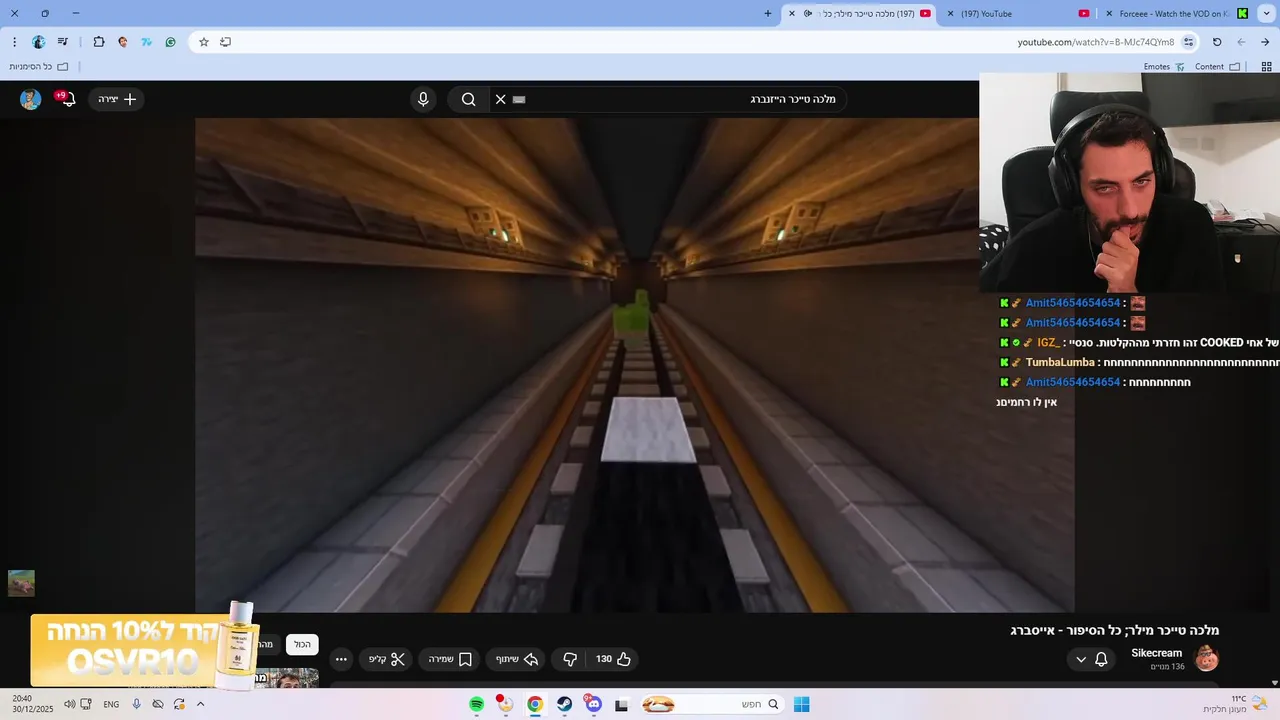Switch to the (197) YouTube tab

(1016, 13)
